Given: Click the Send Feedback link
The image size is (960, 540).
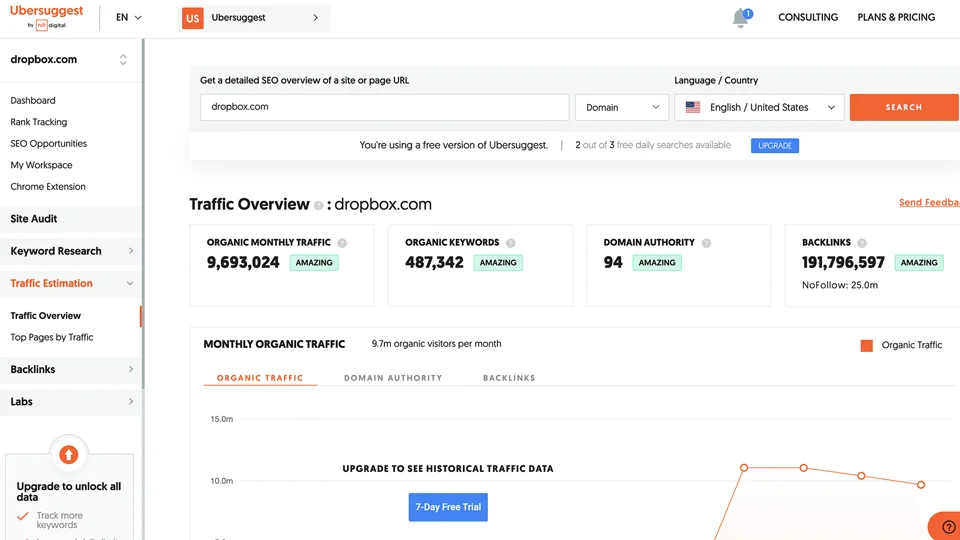Looking at the screenshot, I should [x=929, y=202].
